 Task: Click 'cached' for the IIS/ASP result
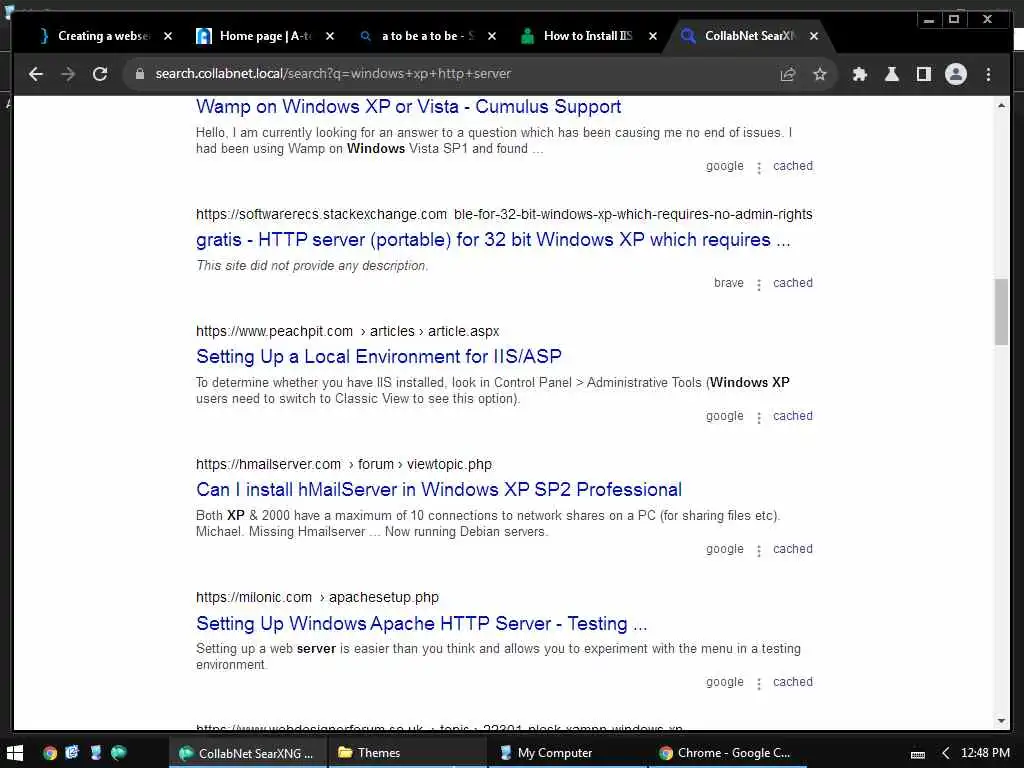coord(793,416)
